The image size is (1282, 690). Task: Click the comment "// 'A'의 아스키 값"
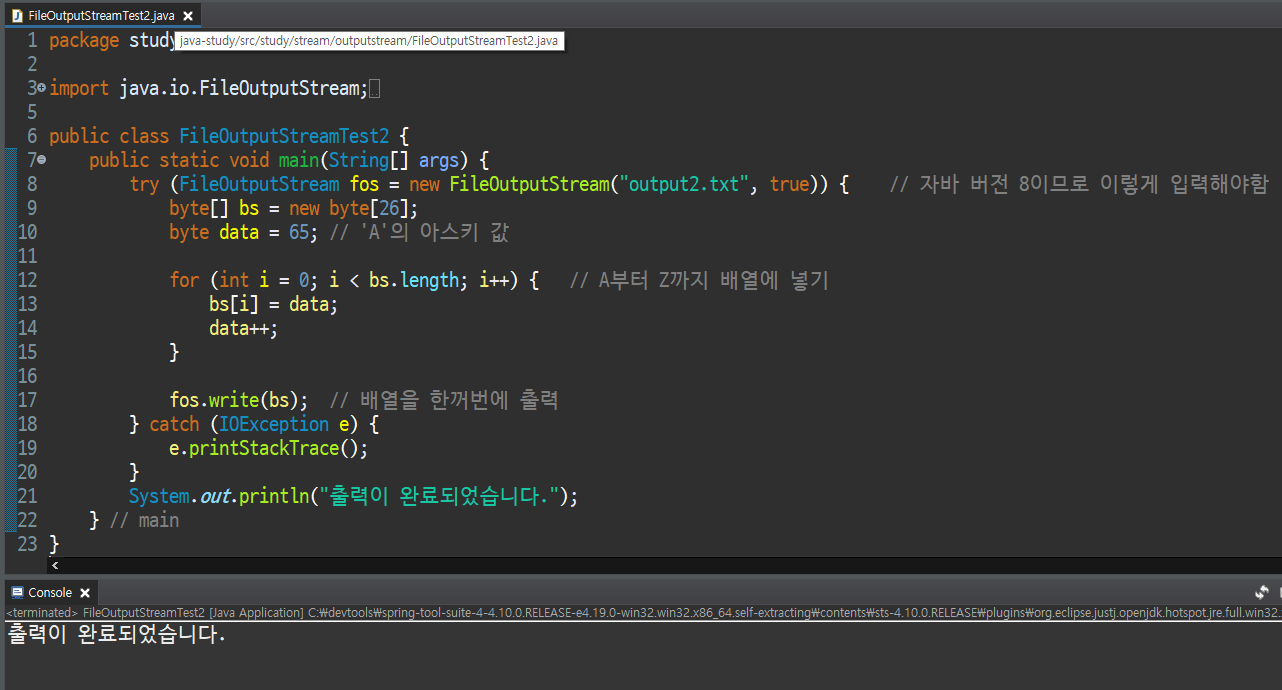click(x=421, y=233)
